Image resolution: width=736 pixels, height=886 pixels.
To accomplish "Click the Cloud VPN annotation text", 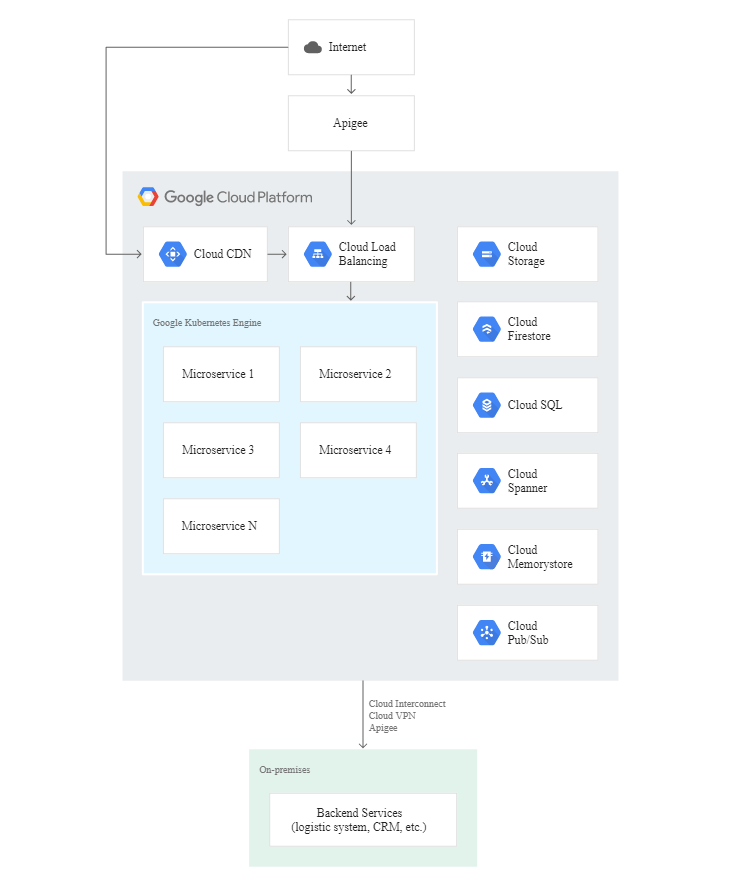I will coord(392,715).
